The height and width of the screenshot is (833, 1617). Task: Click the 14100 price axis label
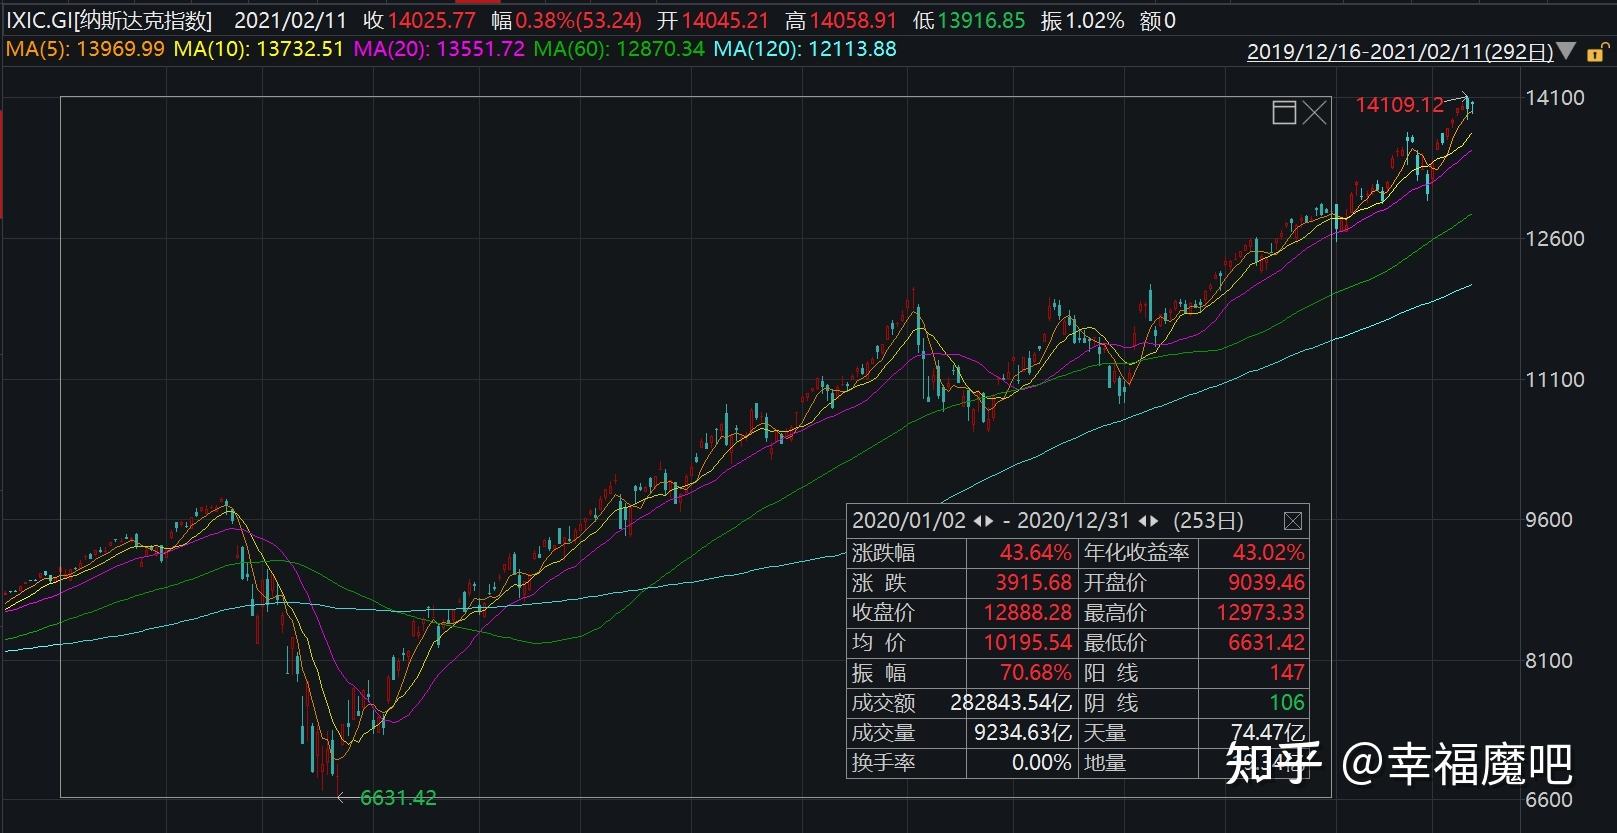[1555, 98]
